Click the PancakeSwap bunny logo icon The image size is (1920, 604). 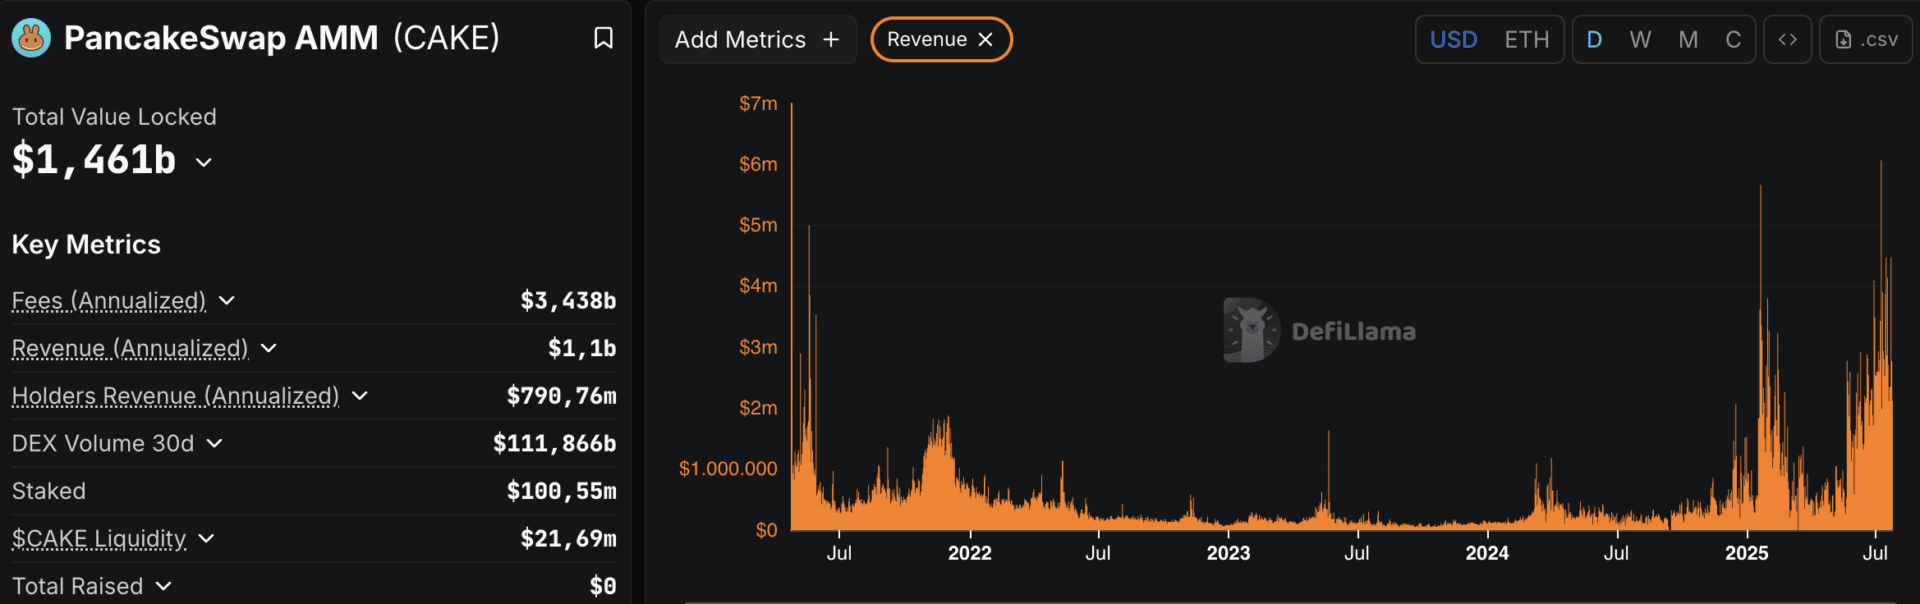click(31, 38)
